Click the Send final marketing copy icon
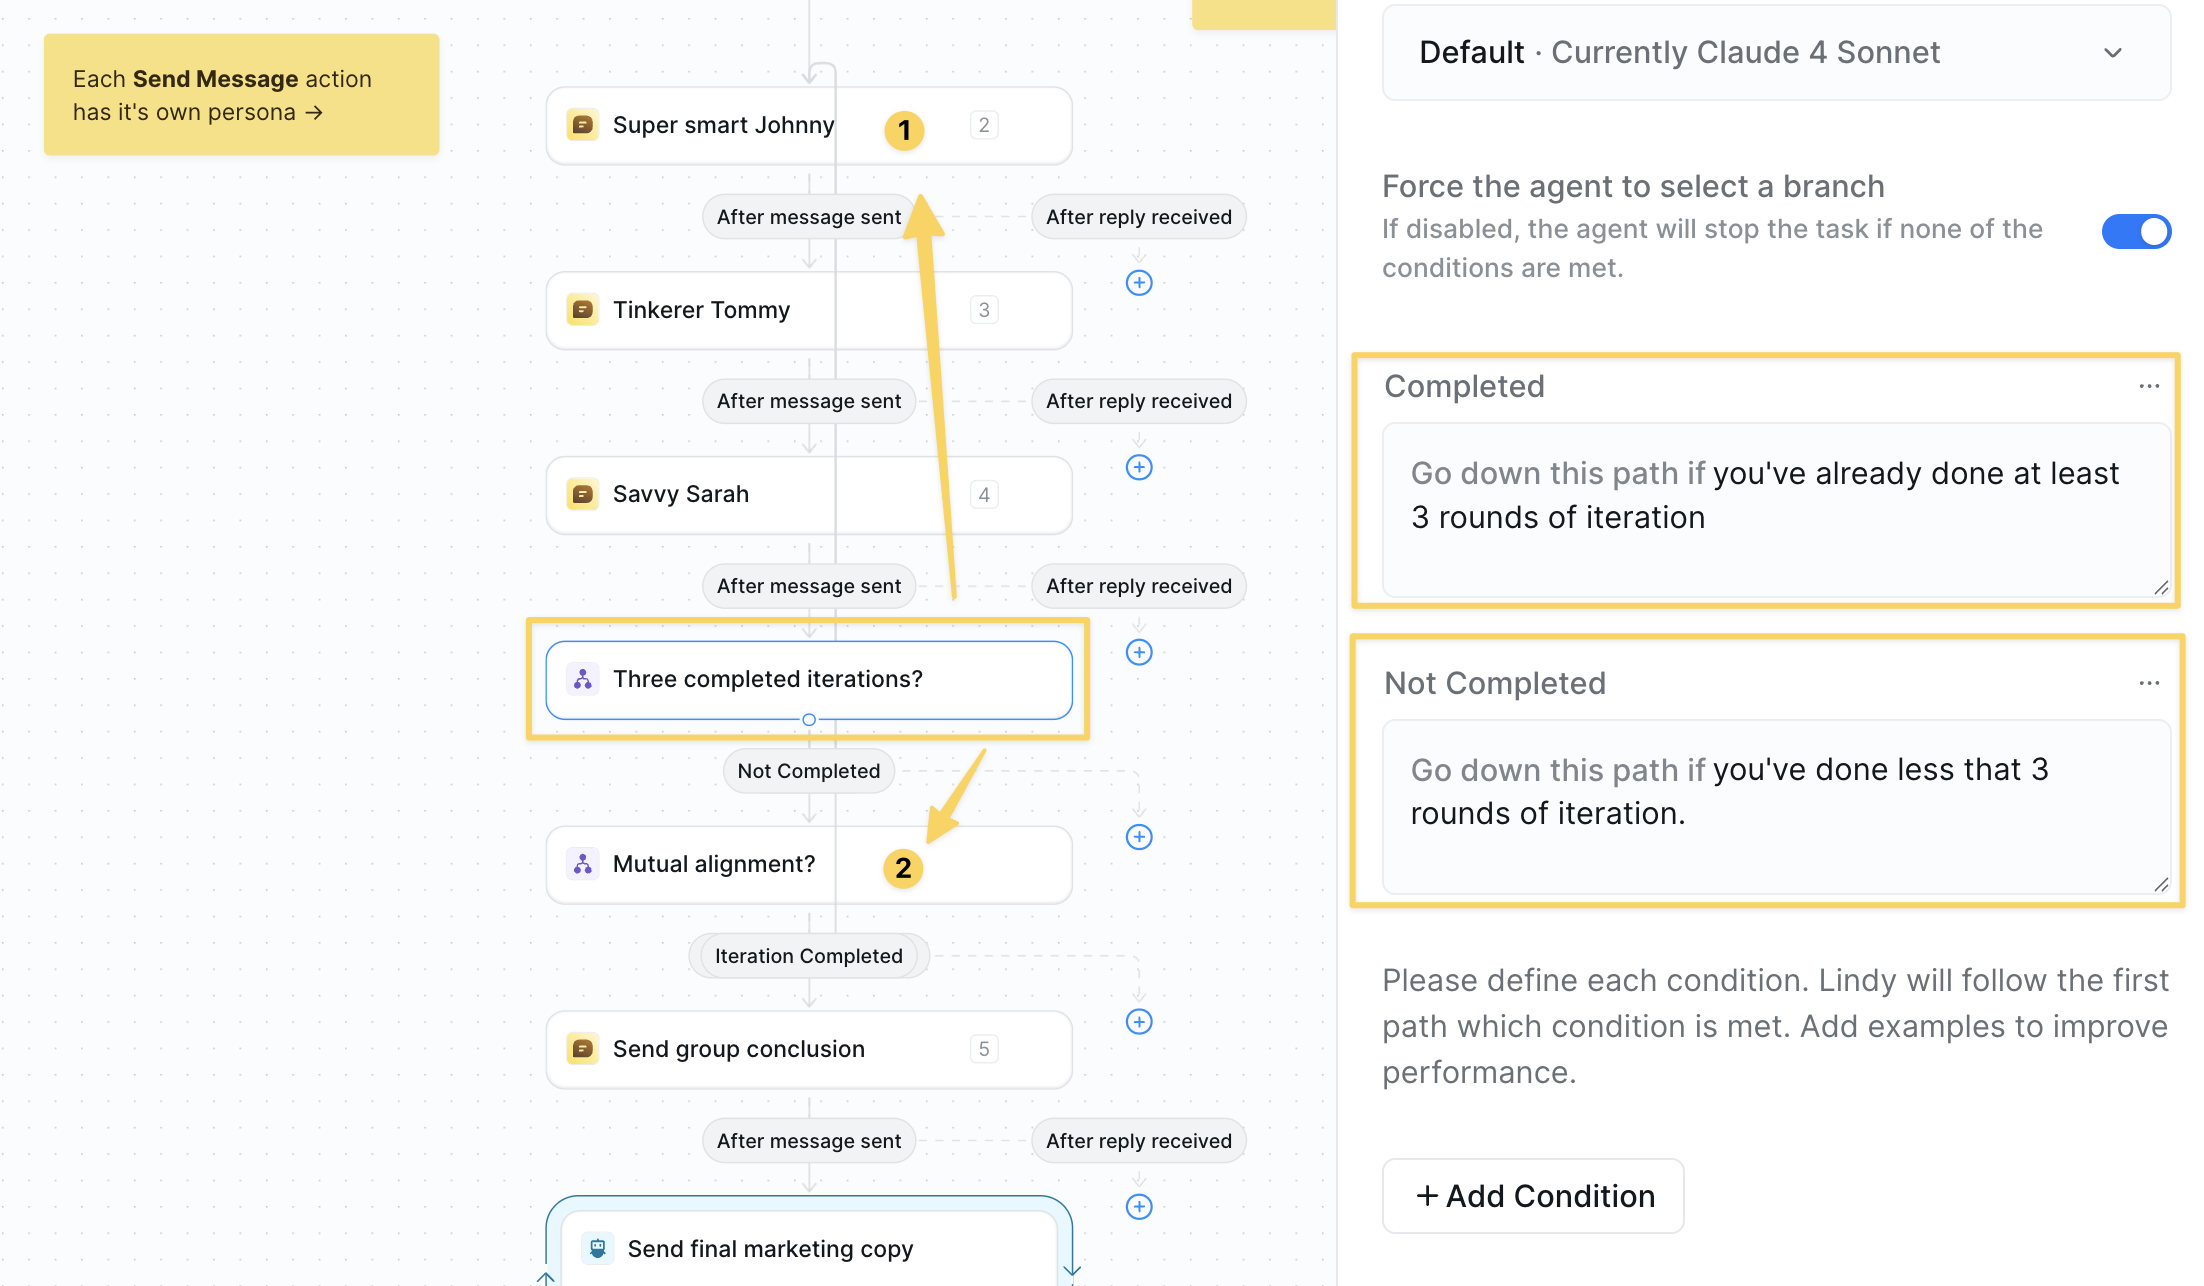Image resolution: width=2204 pixels, height=1286 pixels. point(597,1248)
